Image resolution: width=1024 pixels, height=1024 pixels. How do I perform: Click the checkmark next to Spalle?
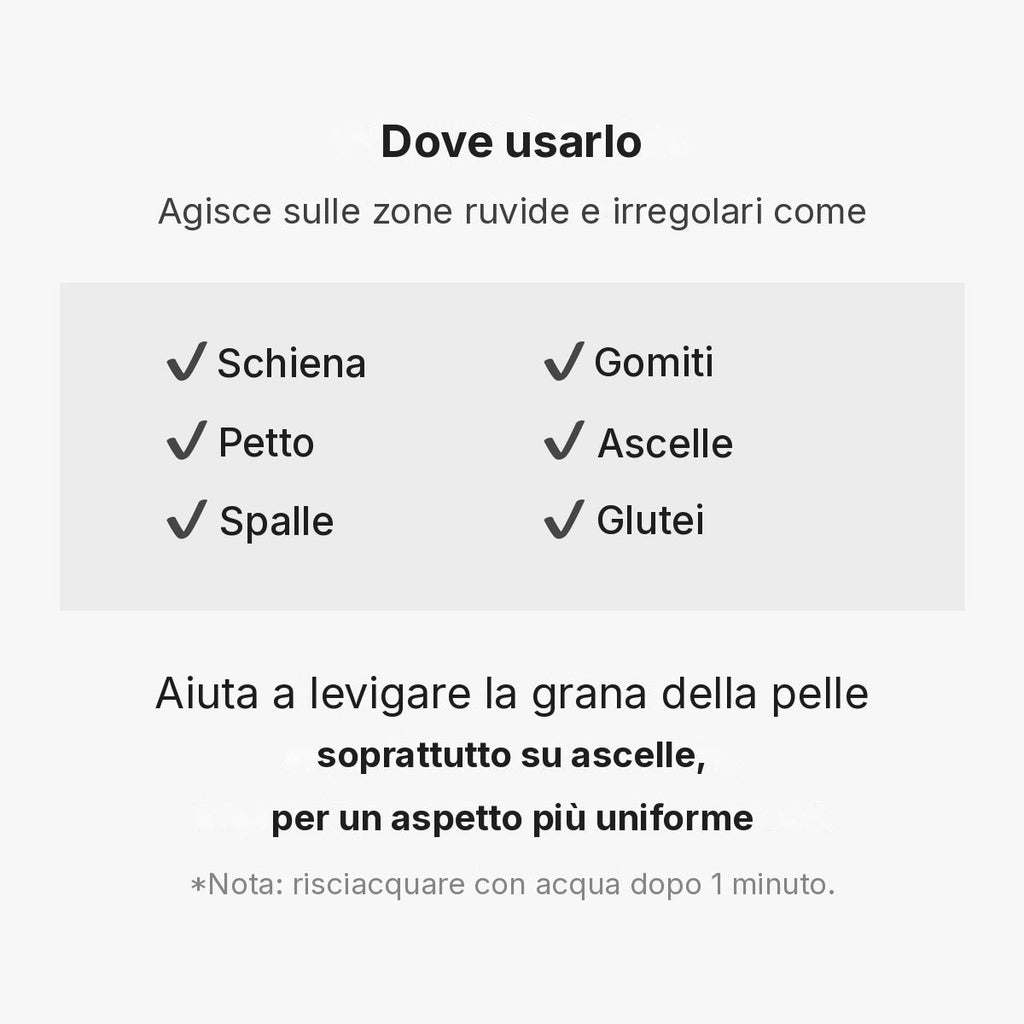(x=187, y=519)
